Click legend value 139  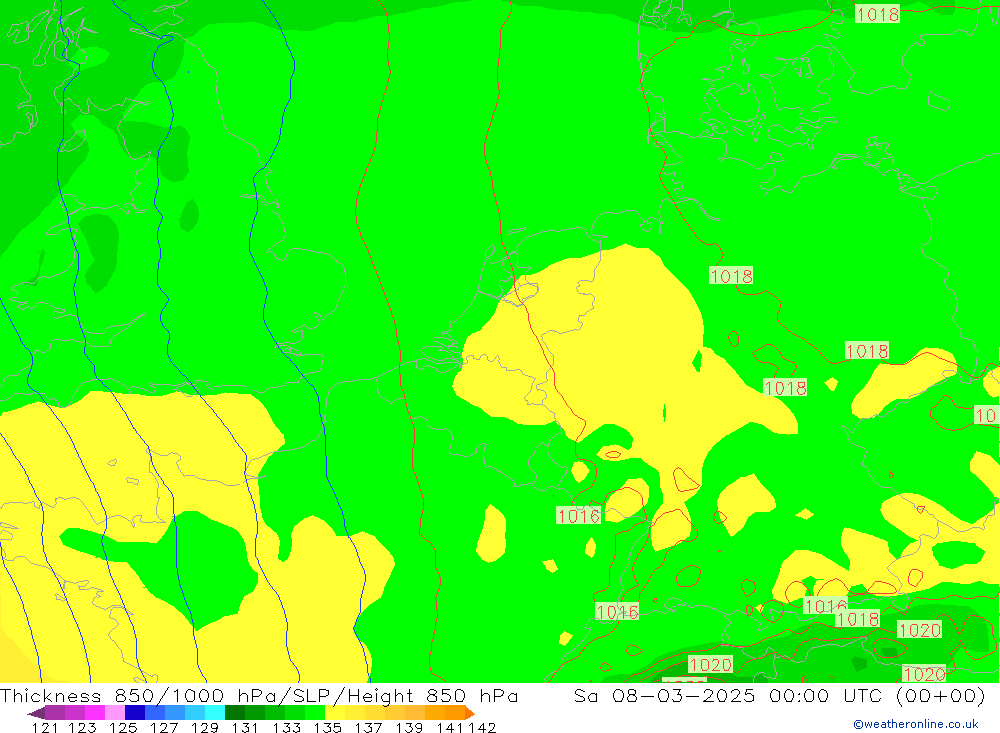(x=409, y=727)
